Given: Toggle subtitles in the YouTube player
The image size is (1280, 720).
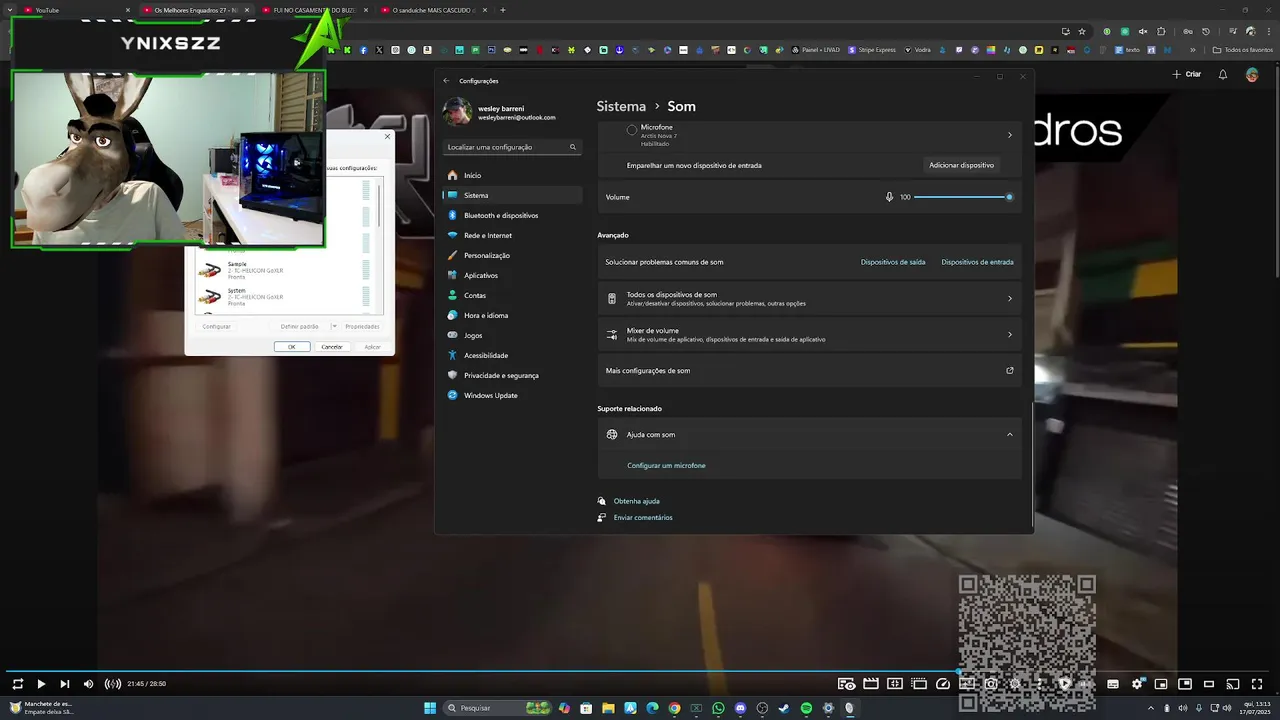Looking at the screenshot, I should tap(1113, 684).
